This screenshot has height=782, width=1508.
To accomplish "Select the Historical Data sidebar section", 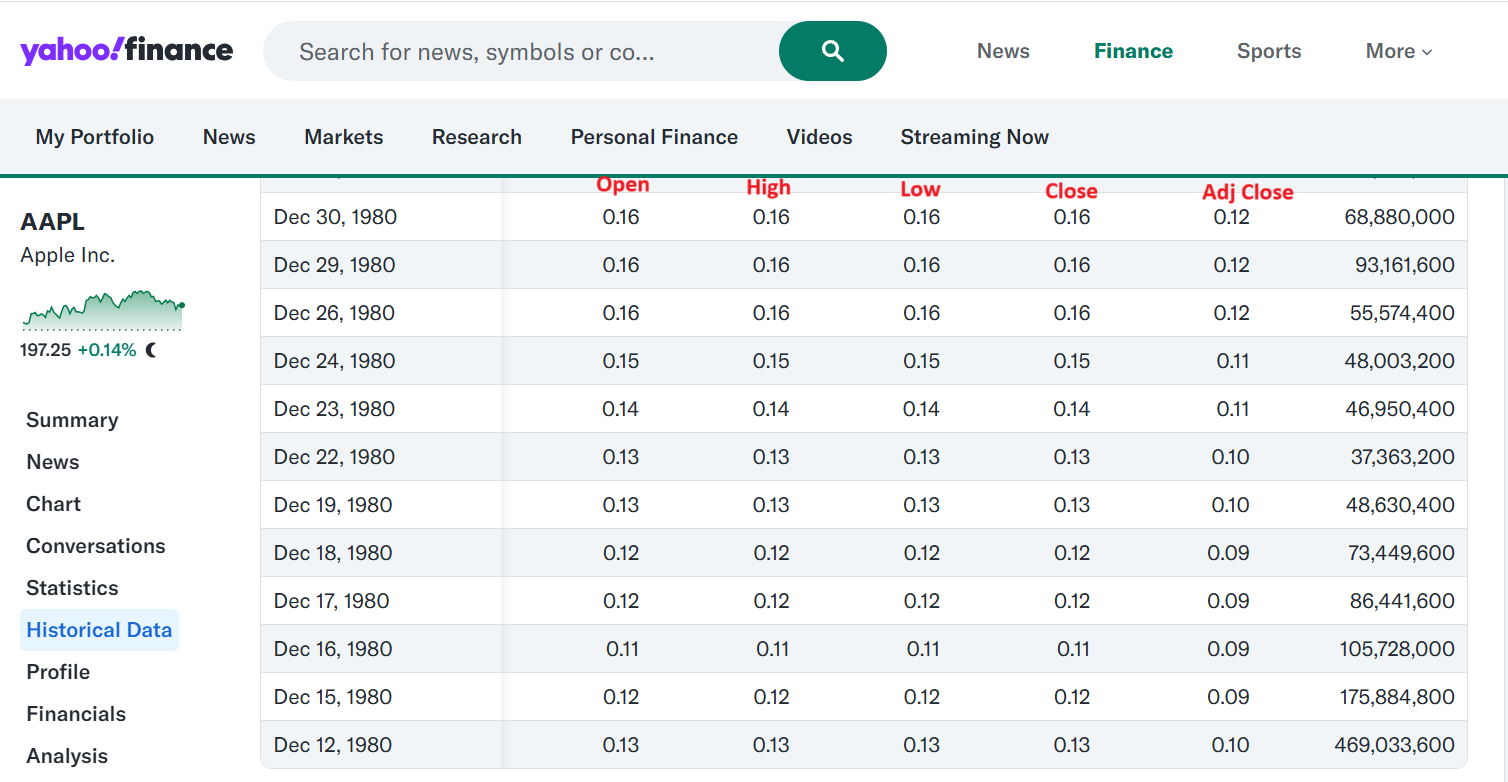I will pyautogui.click(x=99, y=630).
